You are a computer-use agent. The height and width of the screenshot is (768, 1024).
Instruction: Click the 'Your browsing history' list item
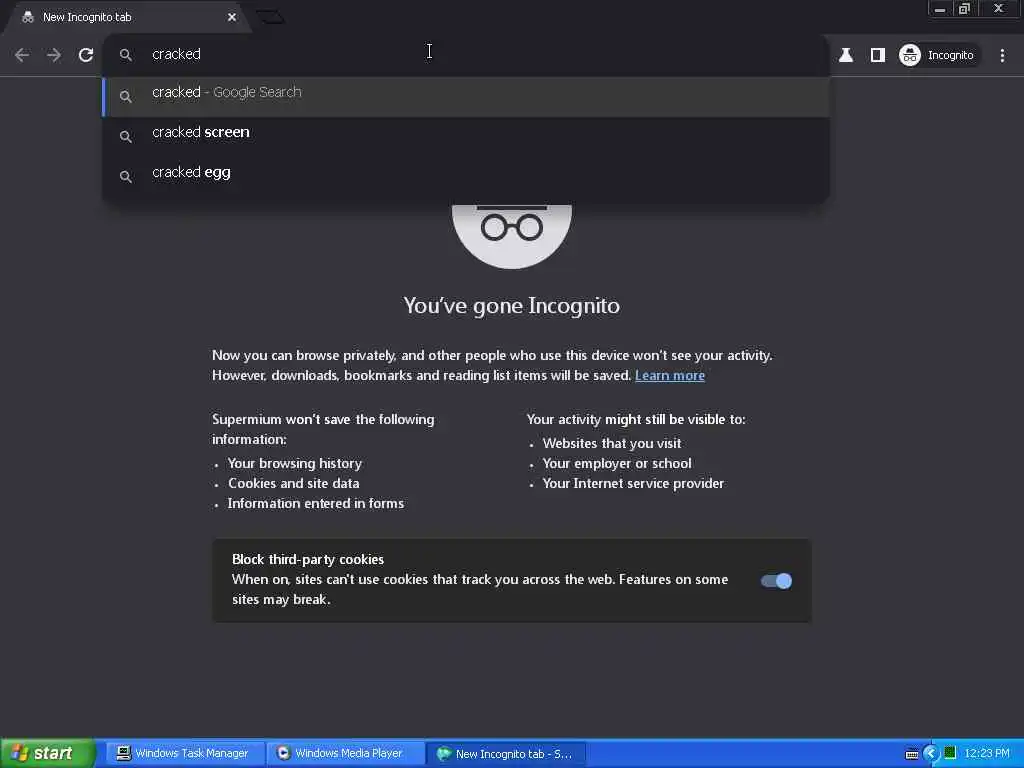click(x=295, y=463)
